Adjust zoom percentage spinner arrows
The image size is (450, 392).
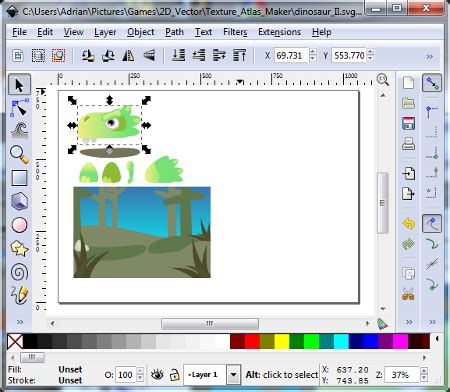coord(424,375)
